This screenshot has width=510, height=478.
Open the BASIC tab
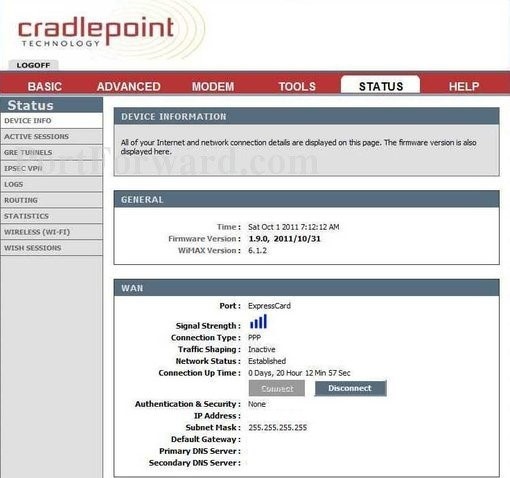click(45, 86)
